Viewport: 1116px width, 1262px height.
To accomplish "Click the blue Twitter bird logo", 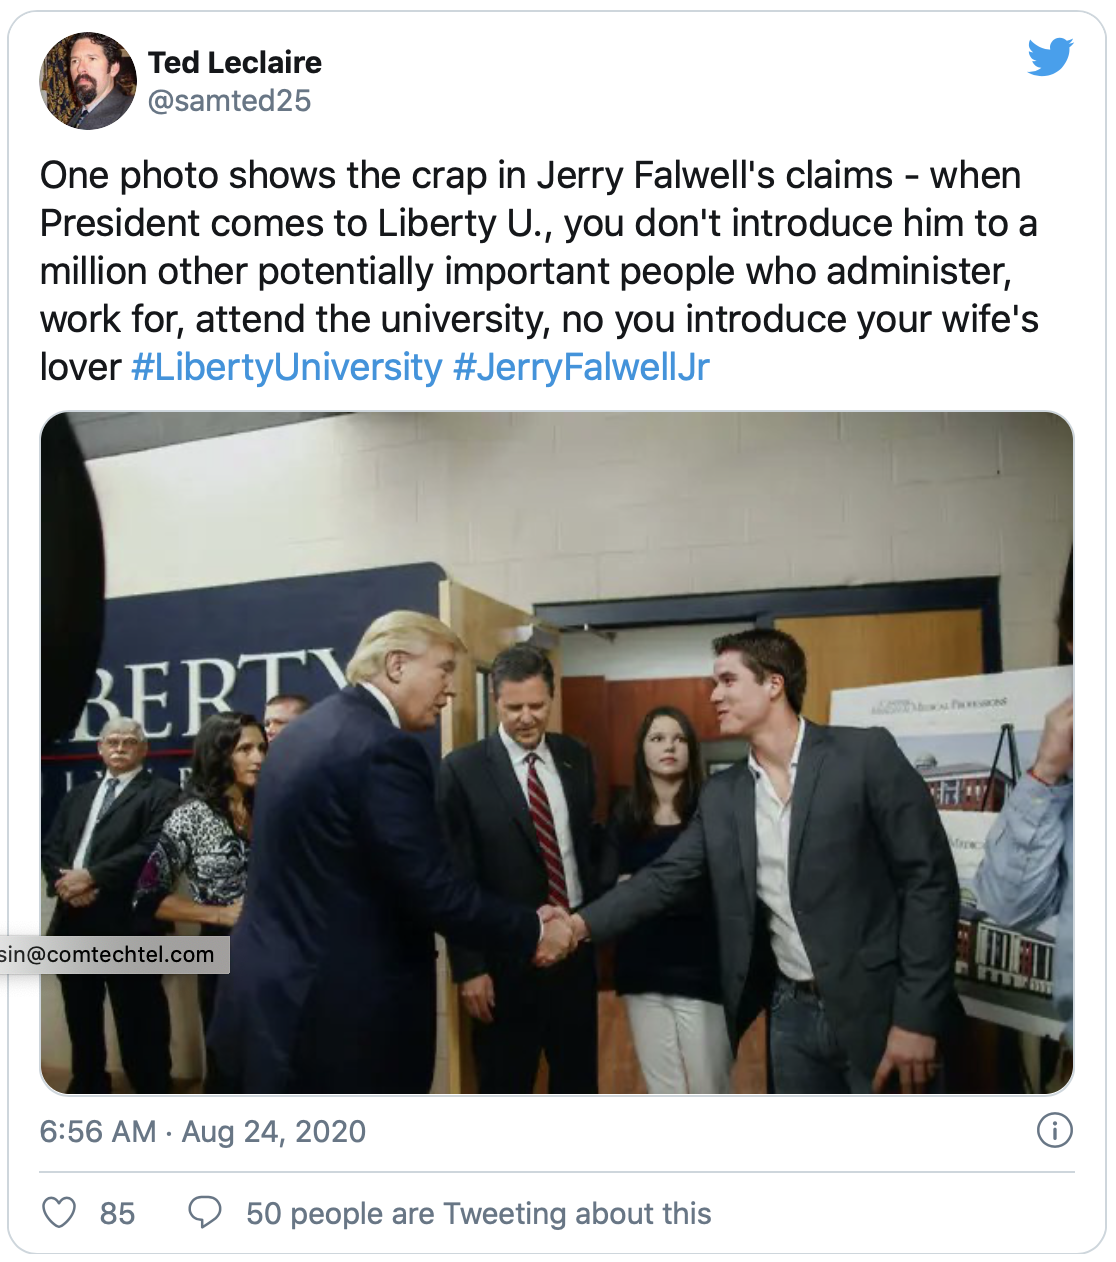I will [1050, 57].
